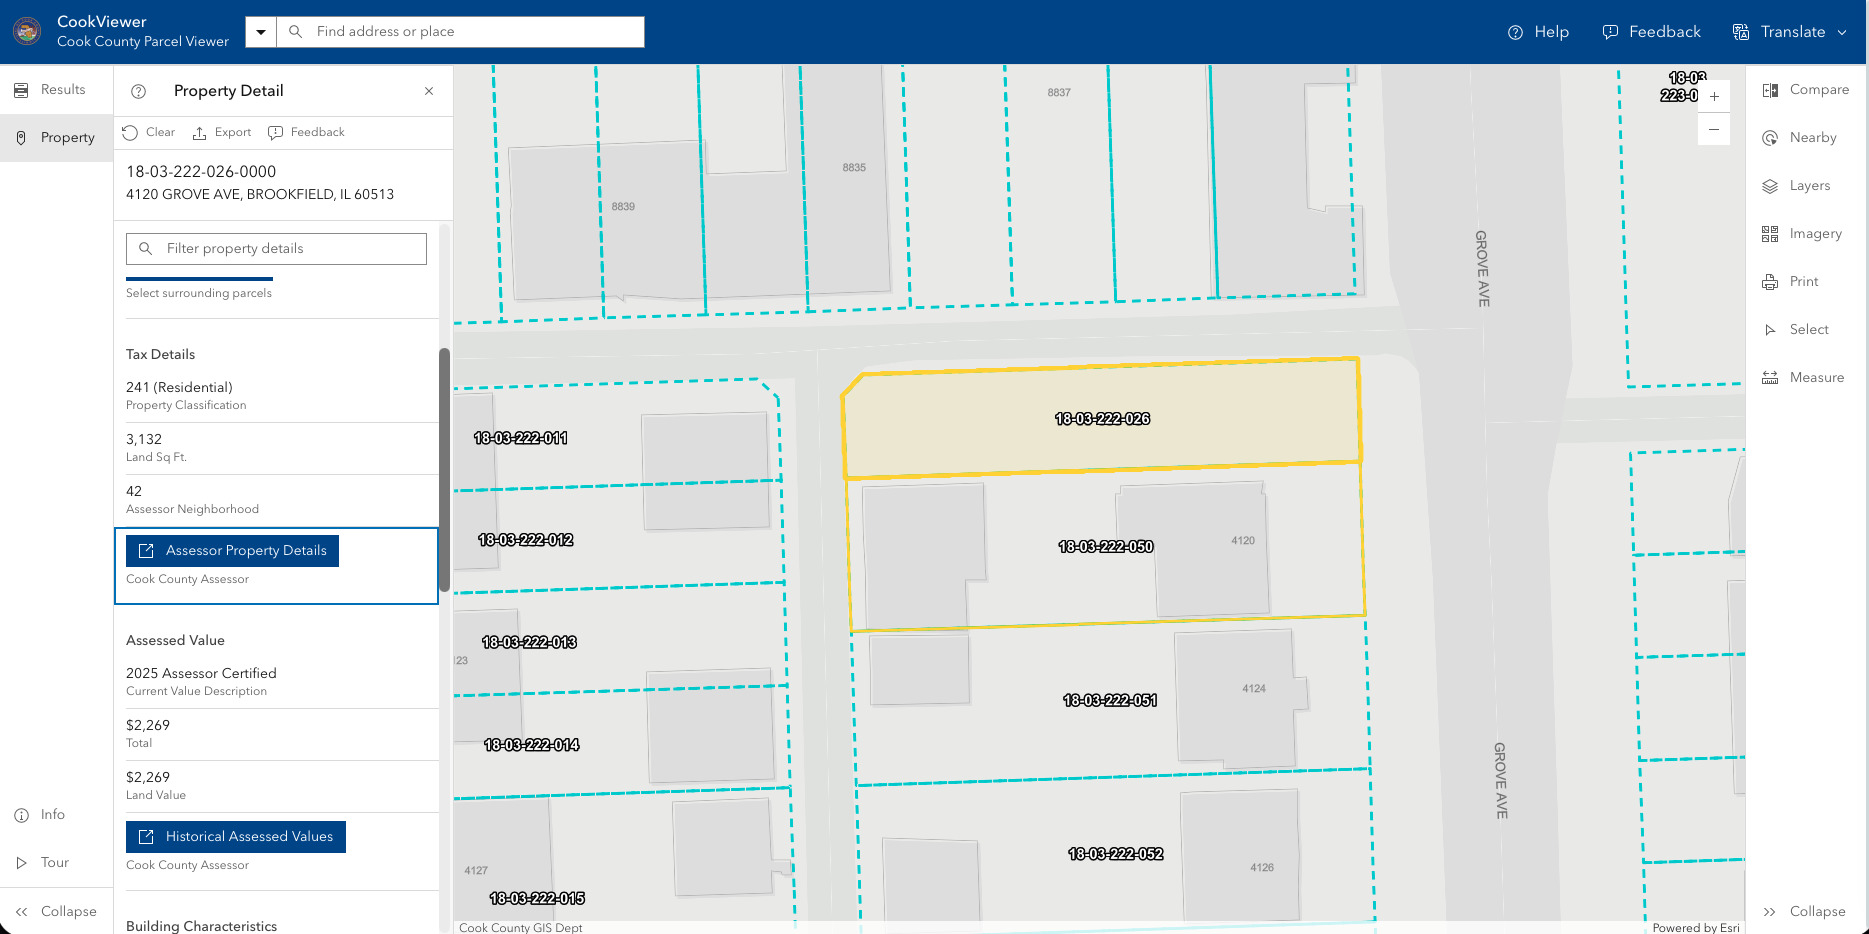The width and height of the screenshot is (1869, 934).
Task: Open the Compare tool
Action: click(1805, 90)
